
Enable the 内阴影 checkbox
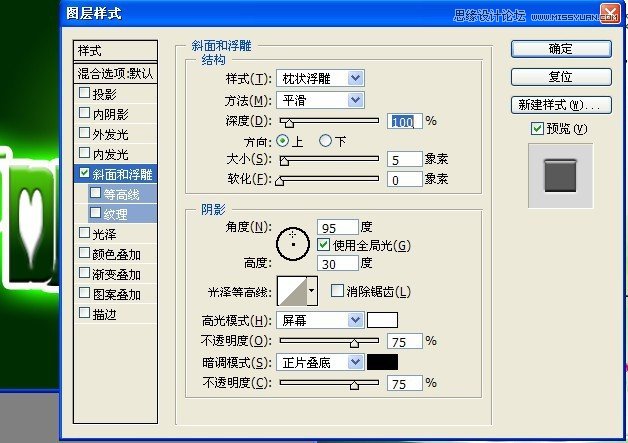pos(85,113)
